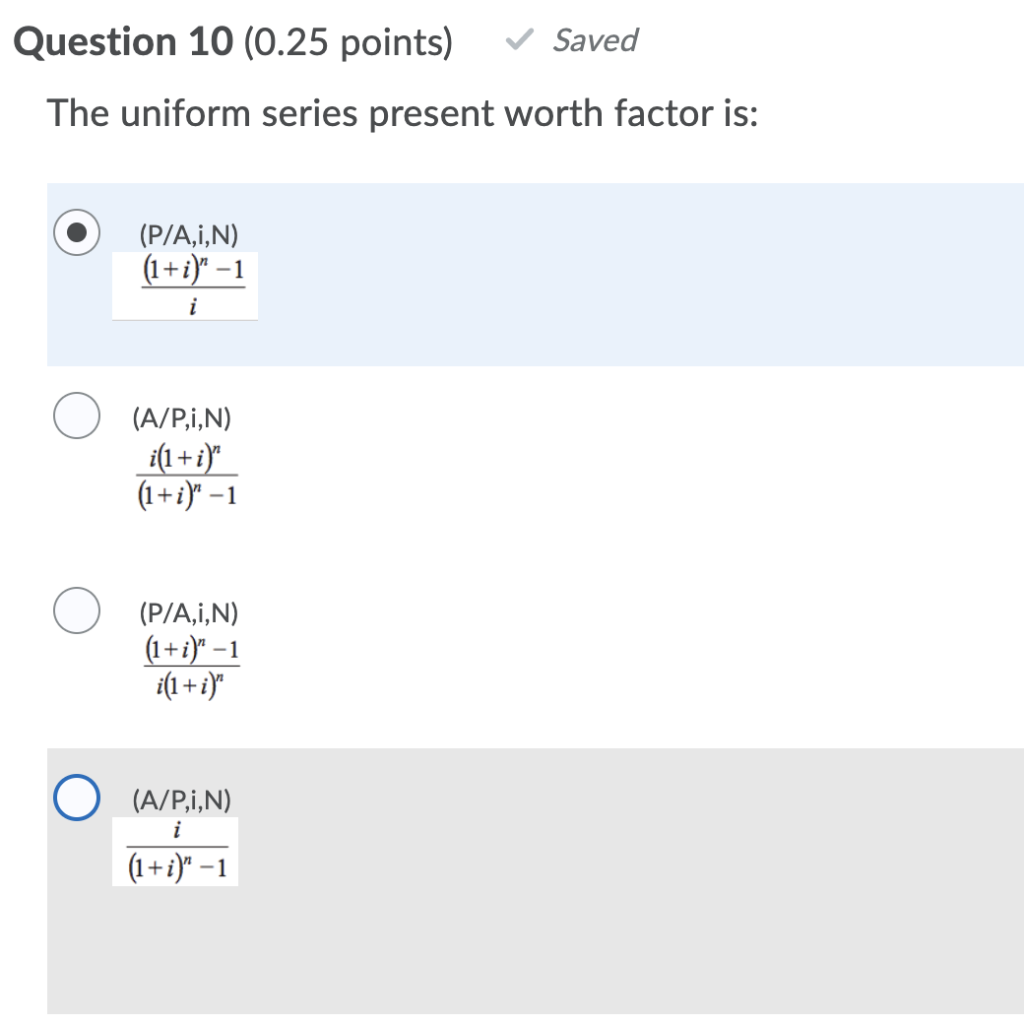Click the gray checkmark icon beside Saved
The width and height of the screenshot is (1024, 1024).
coord(517,40)
